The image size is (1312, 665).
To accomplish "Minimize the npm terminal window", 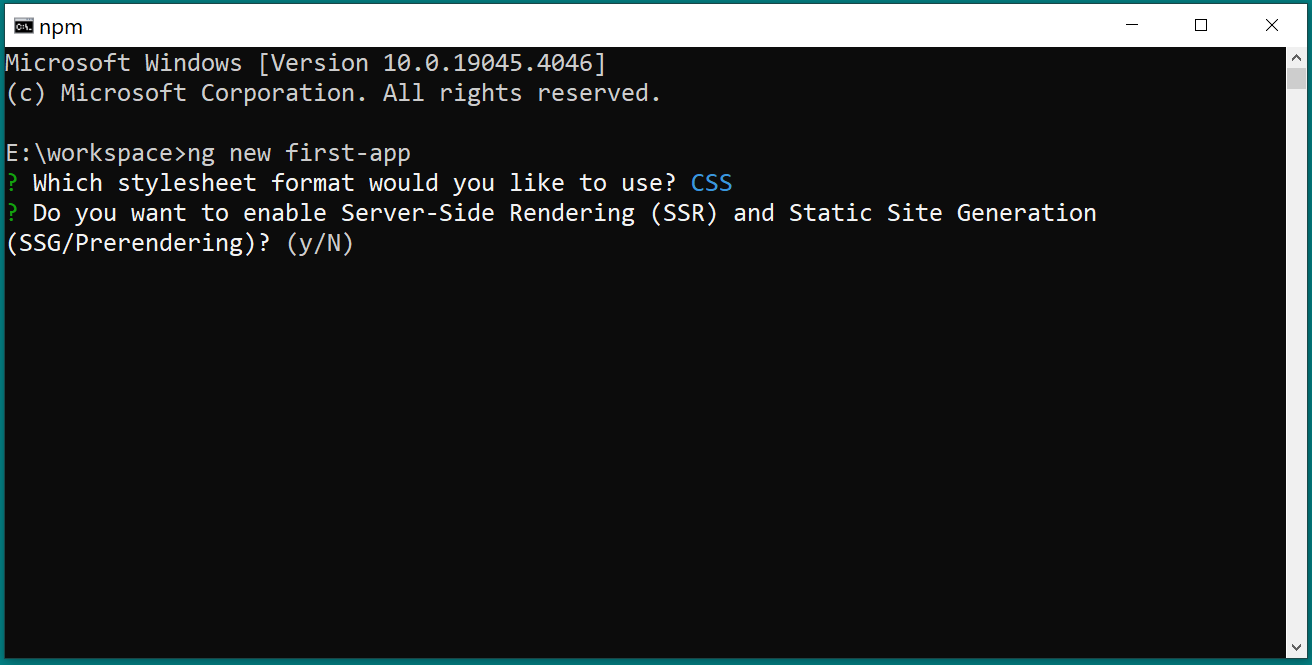I will (1131, 25).
